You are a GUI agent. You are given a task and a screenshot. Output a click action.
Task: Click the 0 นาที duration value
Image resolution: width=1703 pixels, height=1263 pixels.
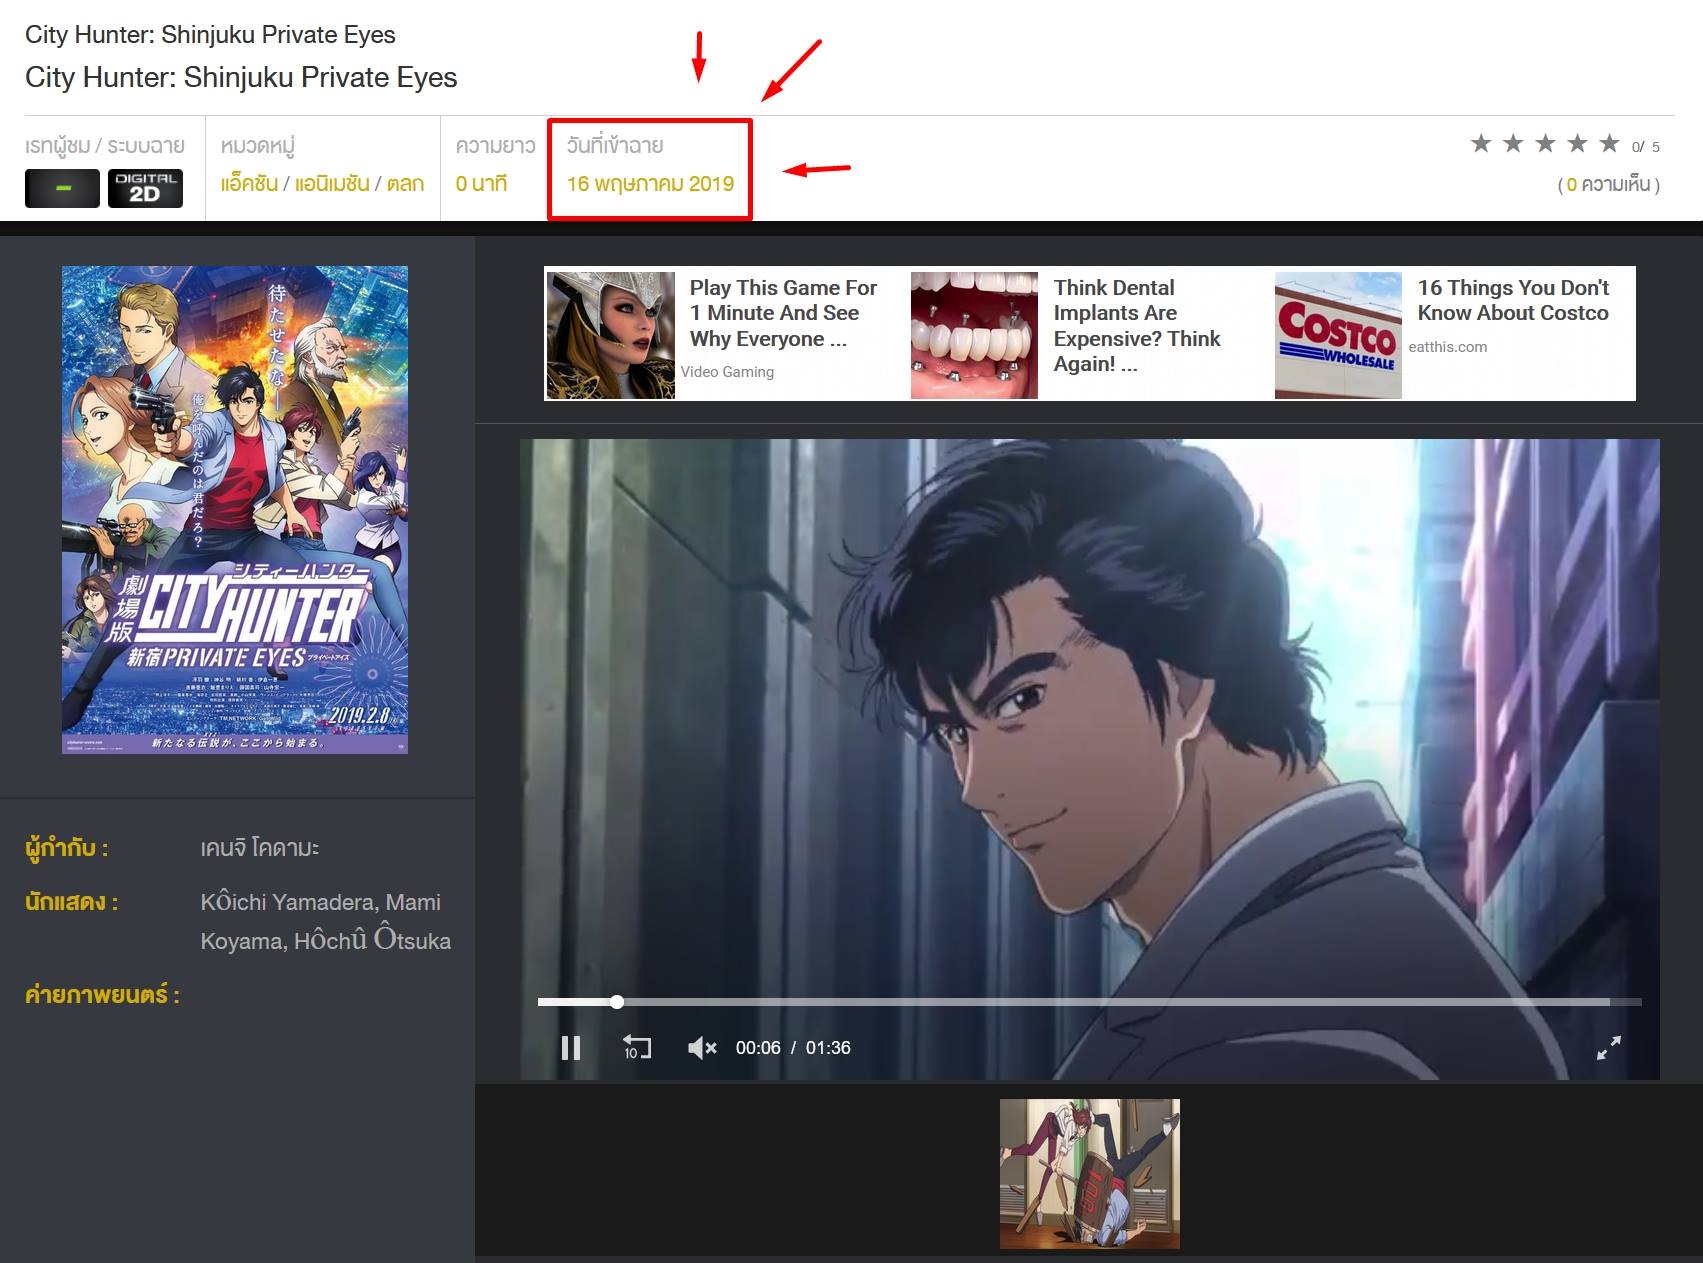pos(481,184)
